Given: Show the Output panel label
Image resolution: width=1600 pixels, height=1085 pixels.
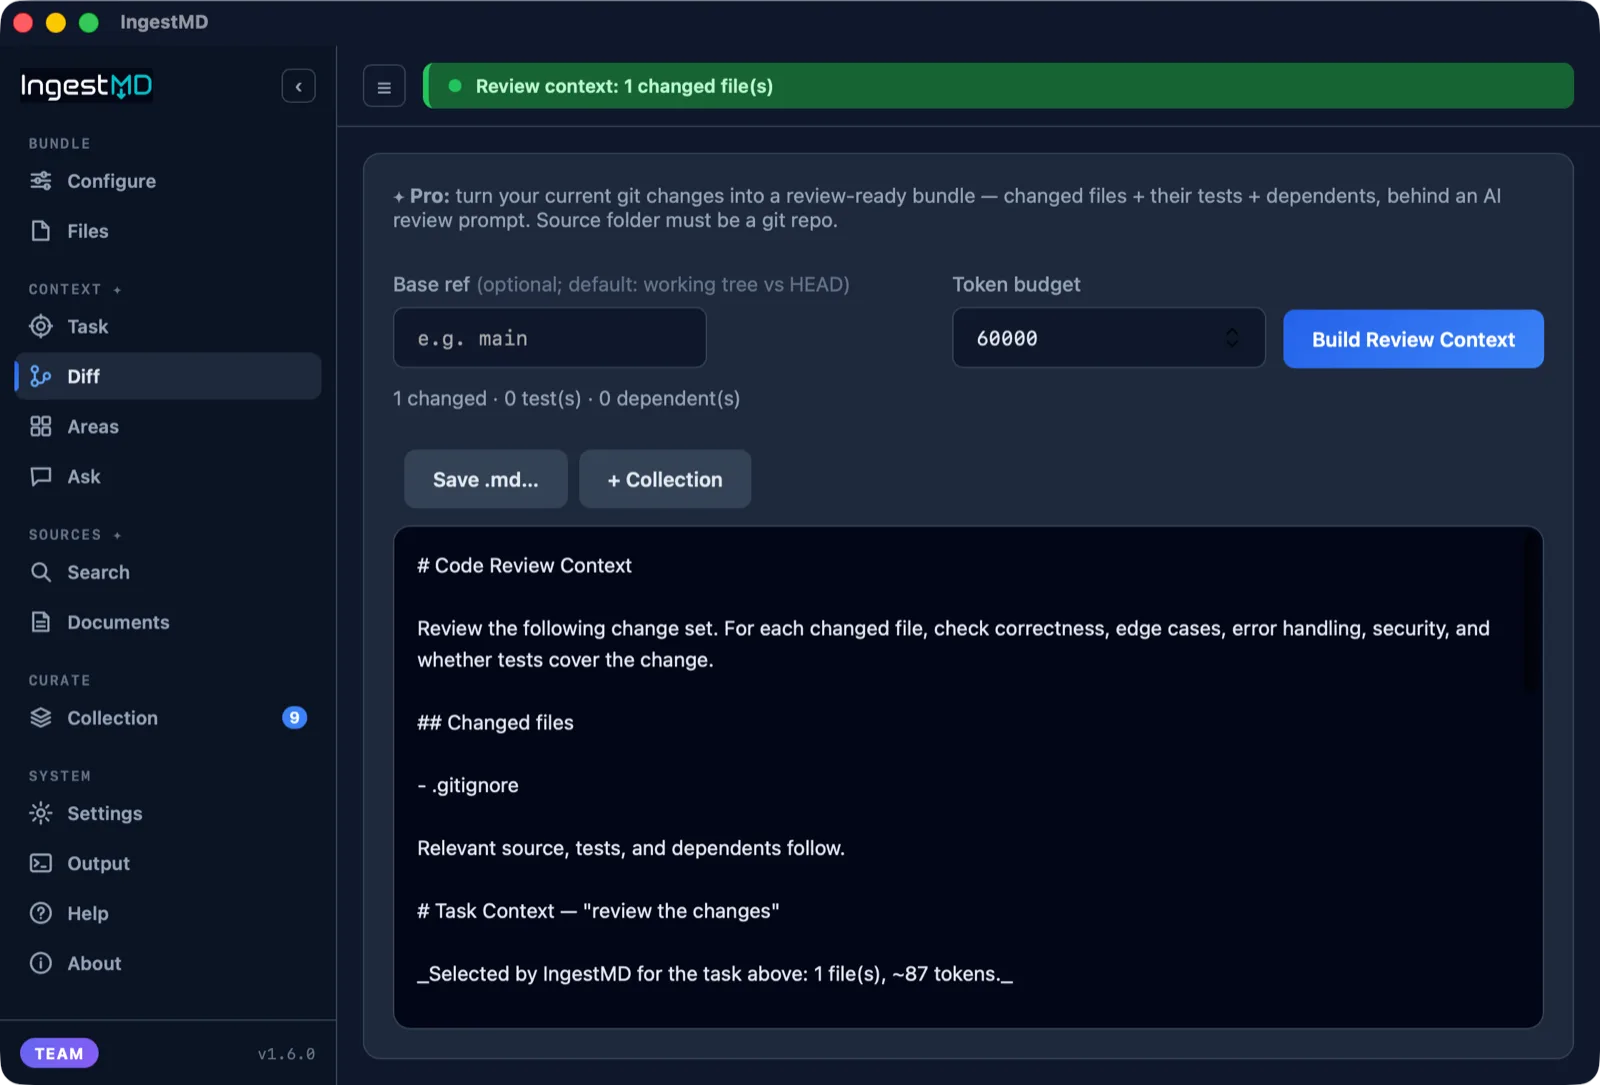Looking at the screenshot, I should [98, 864].
